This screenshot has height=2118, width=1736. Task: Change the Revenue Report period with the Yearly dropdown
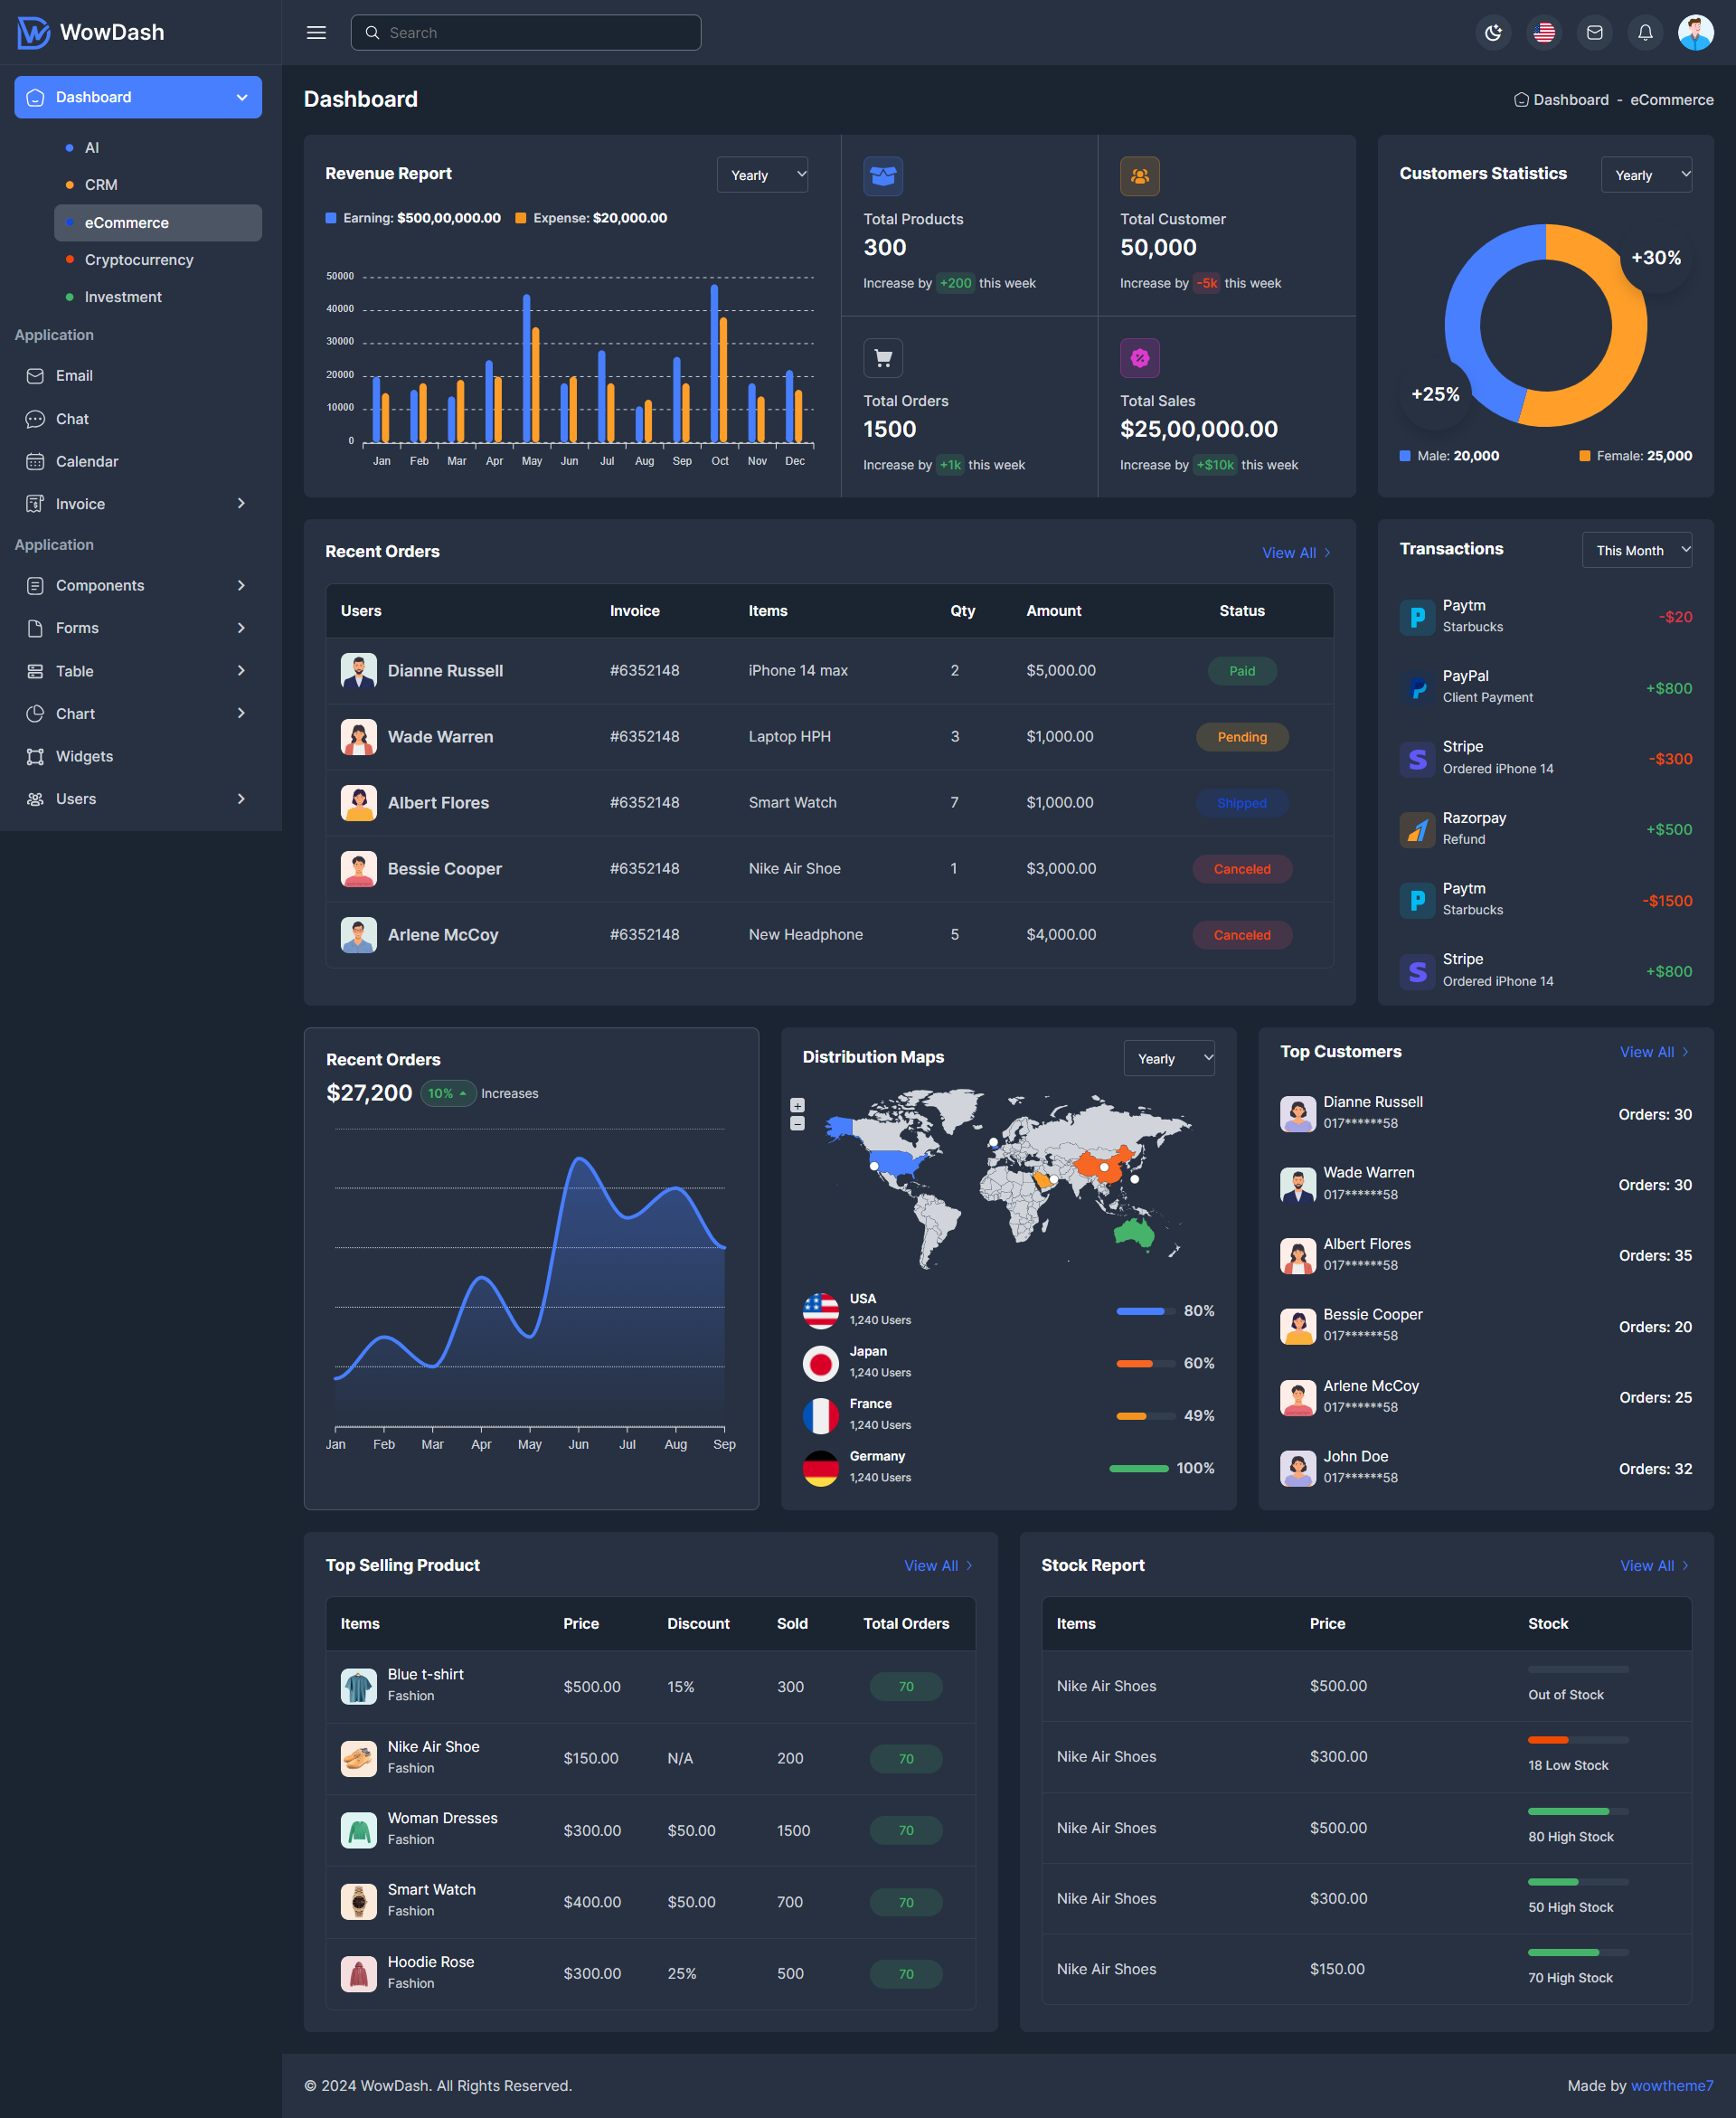pyautogui.click(x=762, y=174)
